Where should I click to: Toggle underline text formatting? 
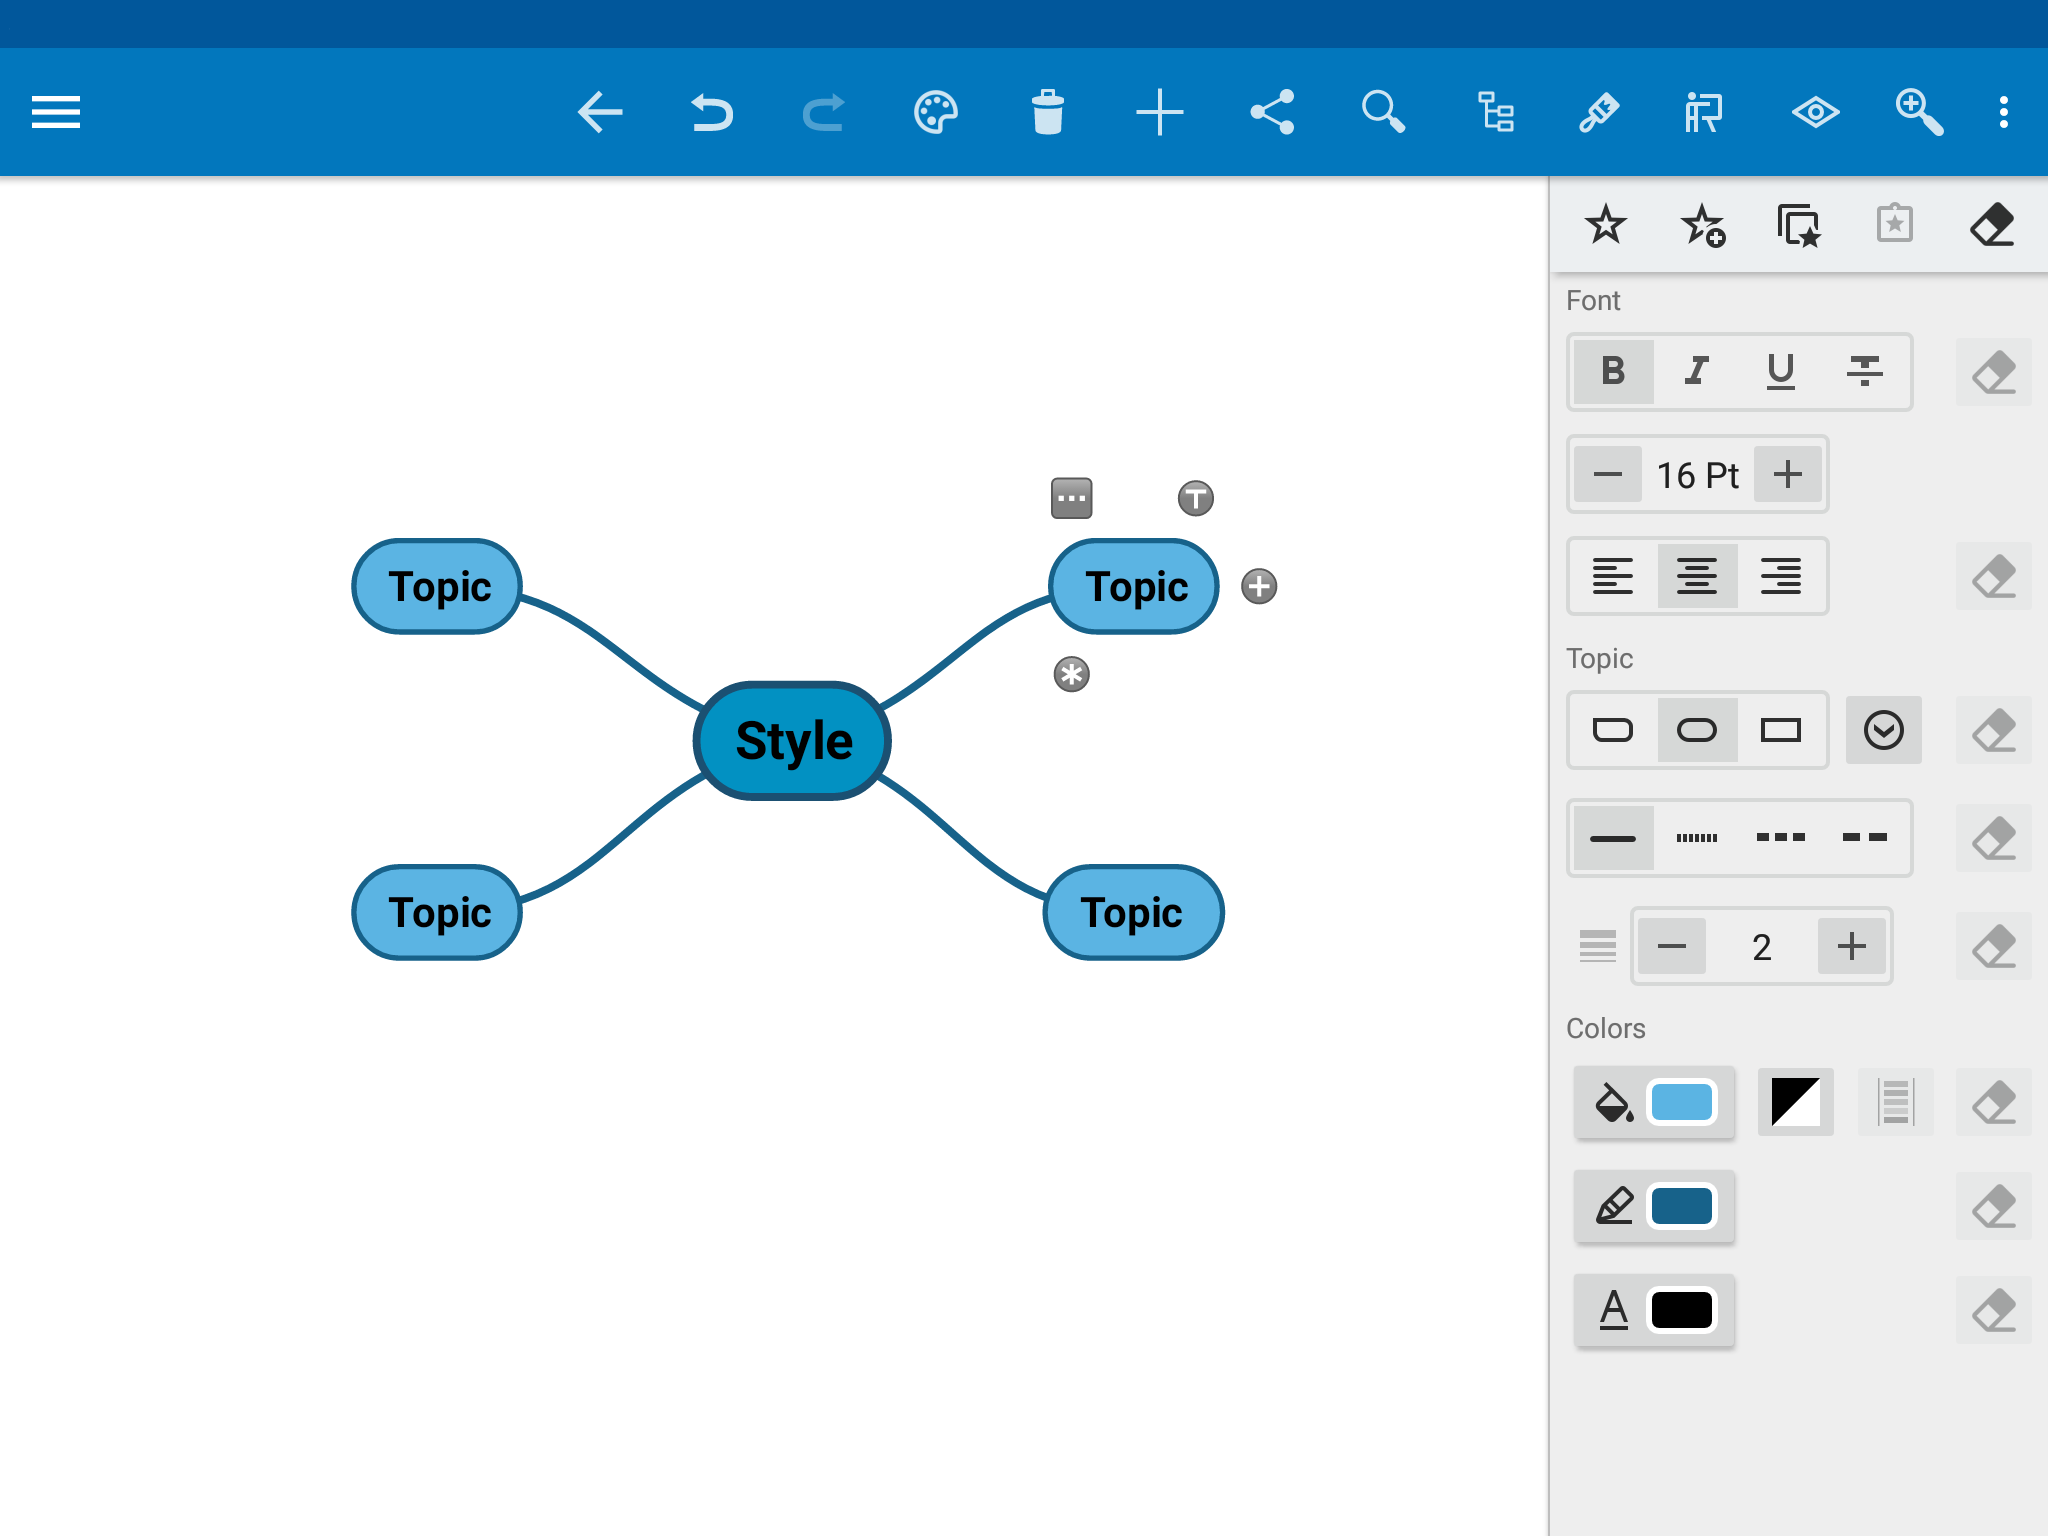[1780, 372]
